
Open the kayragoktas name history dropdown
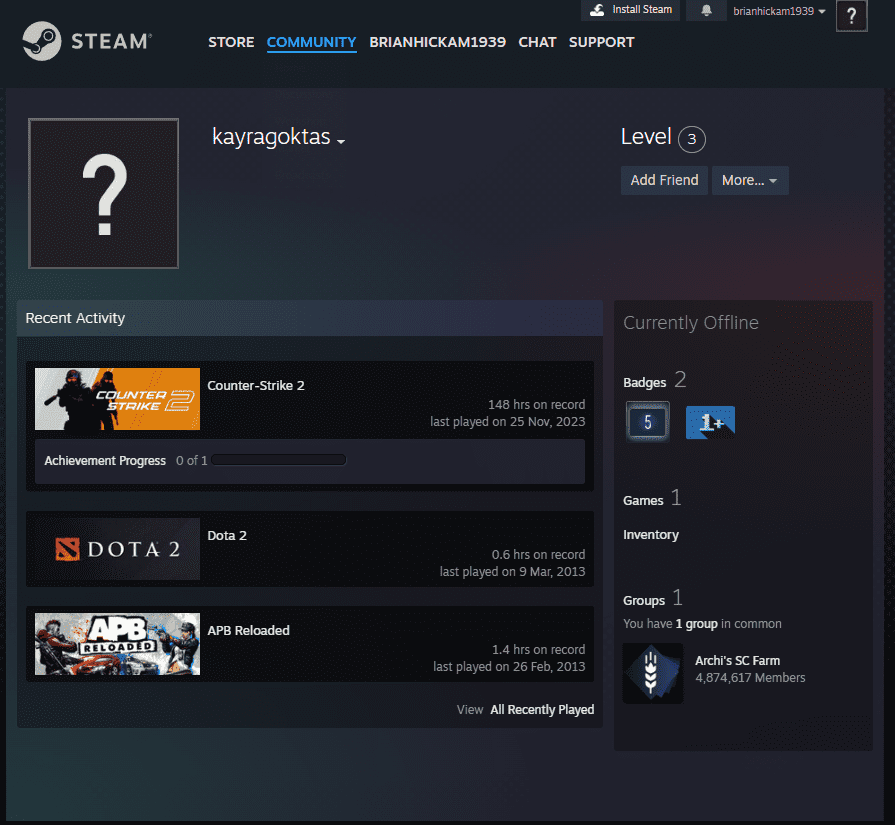click(341, 141)
